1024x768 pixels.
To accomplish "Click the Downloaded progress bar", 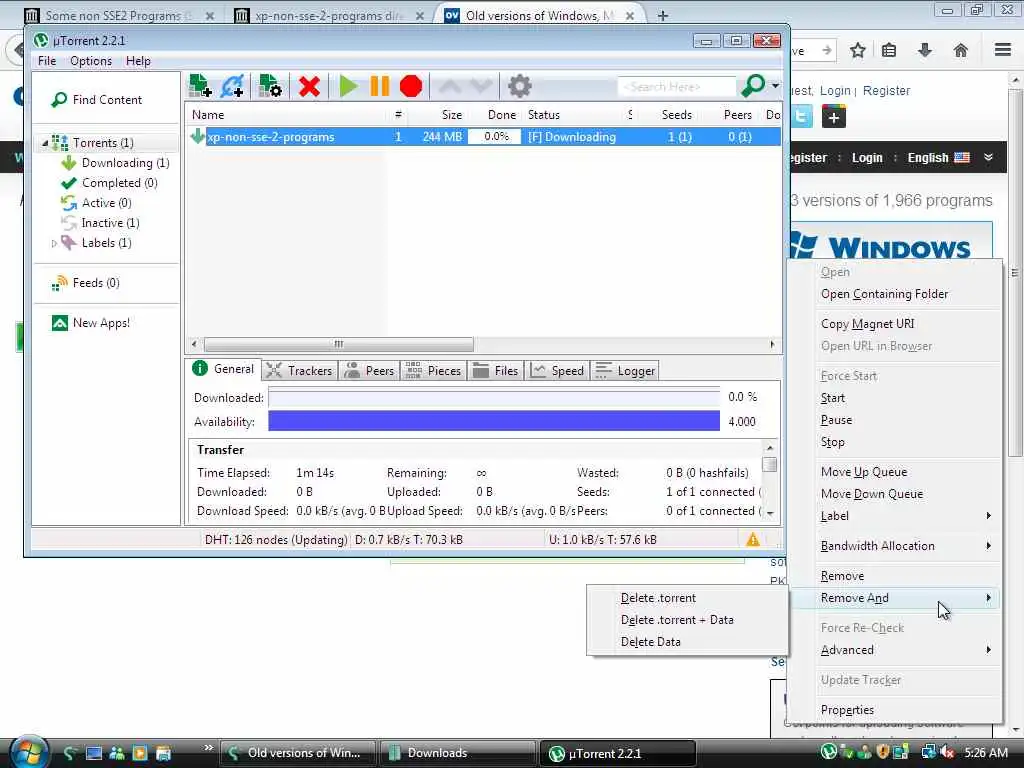I will coord(494,398).
